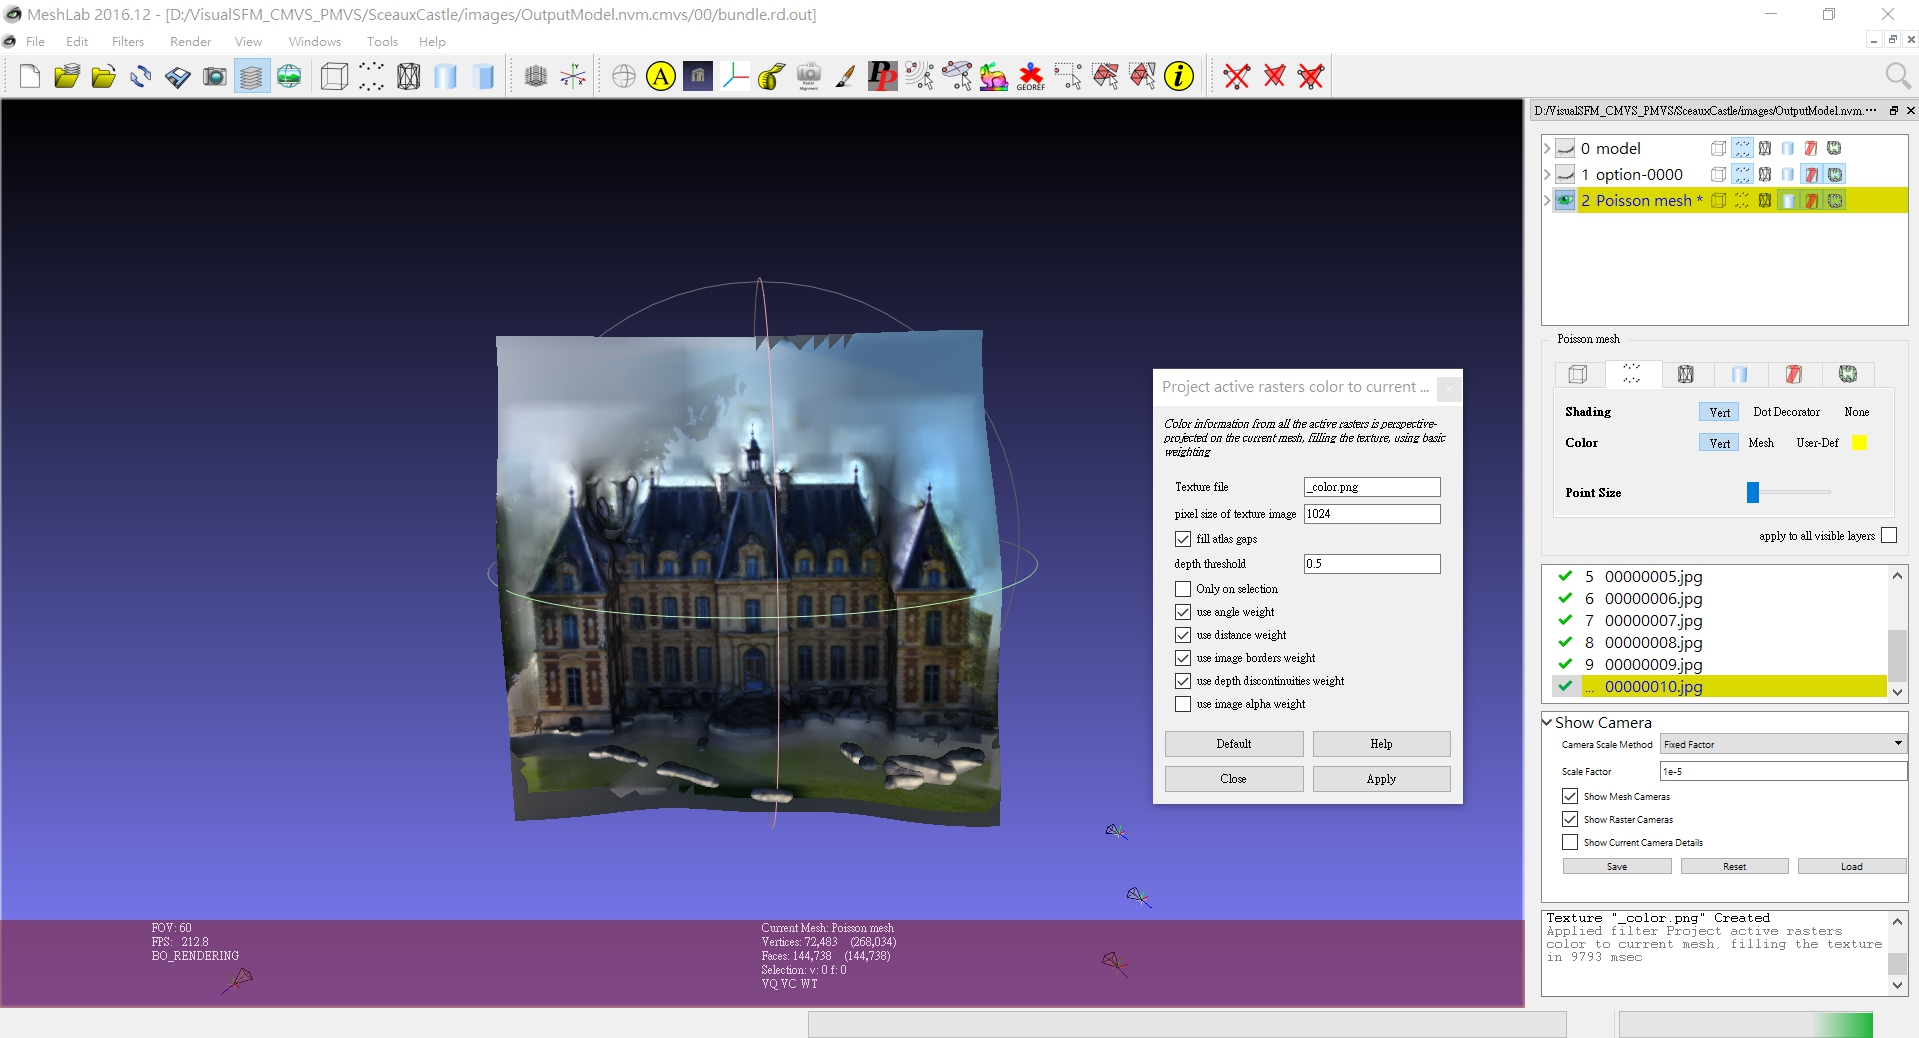Open the Filters menu

[x=127, y=41]
